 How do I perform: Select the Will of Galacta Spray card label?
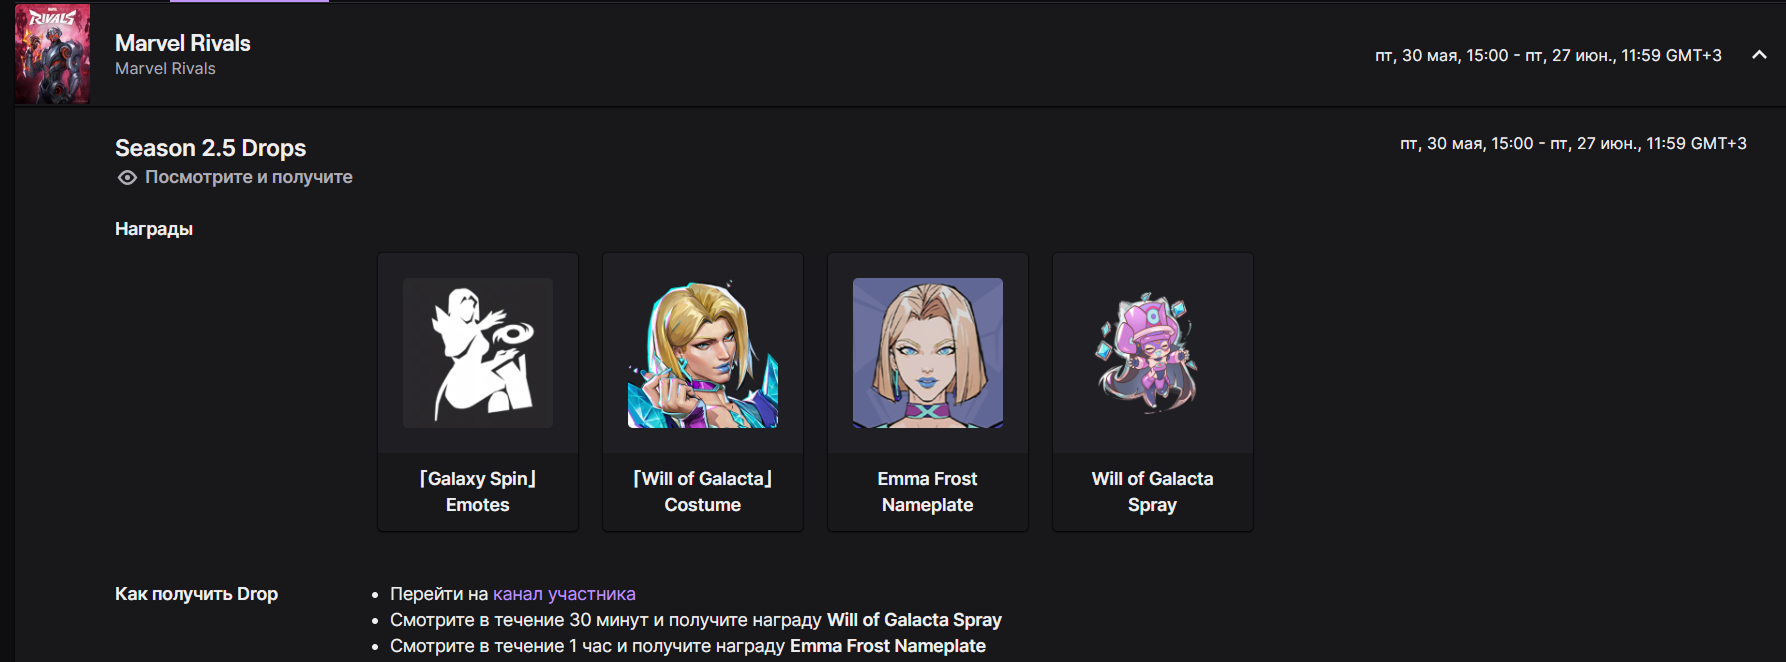pos(1152,491)
